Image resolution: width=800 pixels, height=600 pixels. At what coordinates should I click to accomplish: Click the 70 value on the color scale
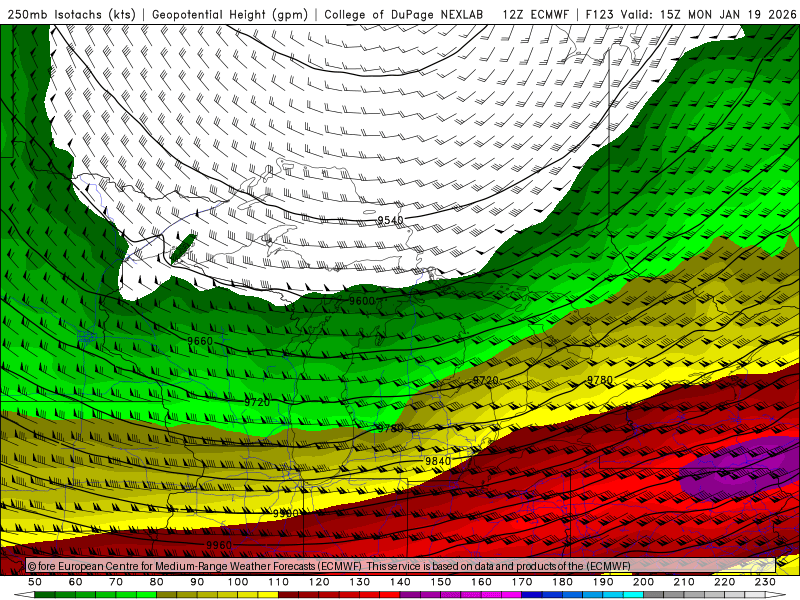pyautogui.click(x=116, y=582)
